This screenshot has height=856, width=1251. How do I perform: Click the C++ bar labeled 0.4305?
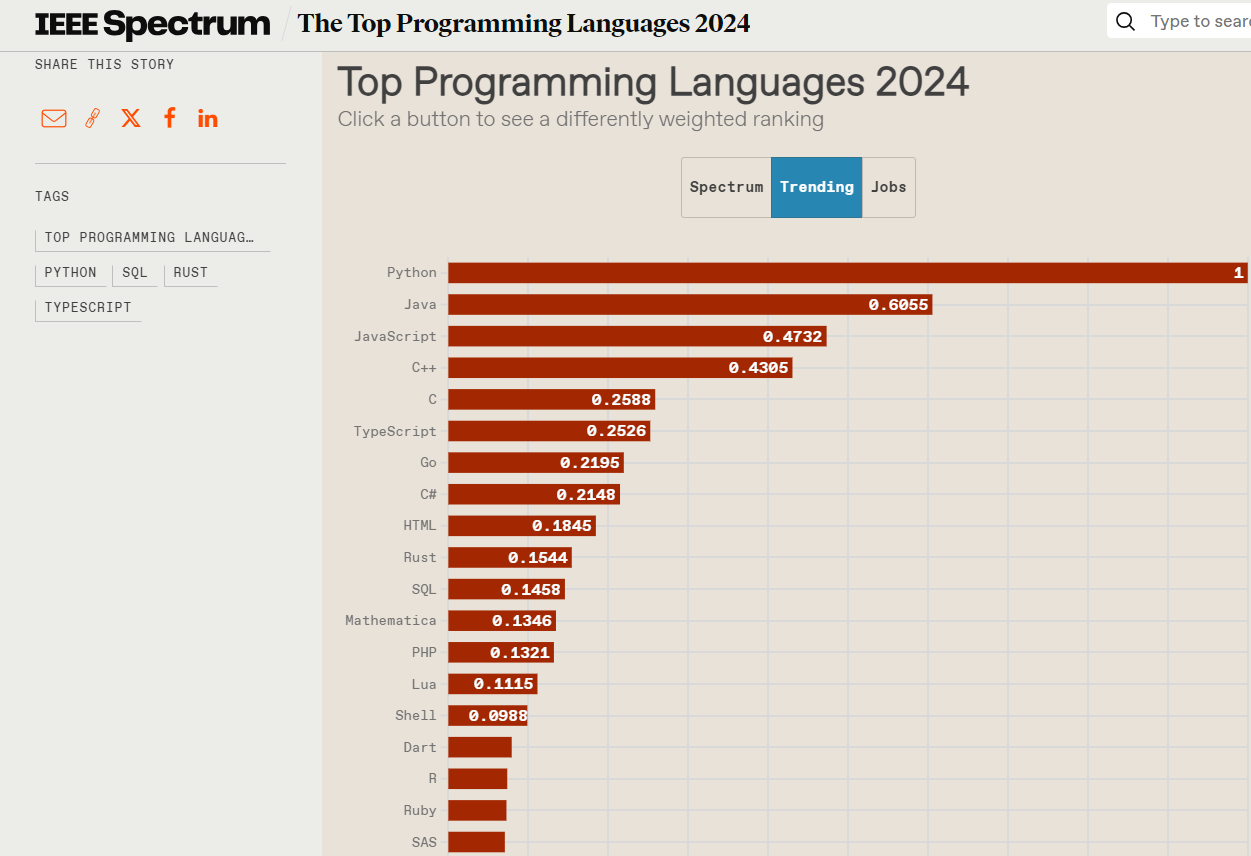(x=620, y=368)
